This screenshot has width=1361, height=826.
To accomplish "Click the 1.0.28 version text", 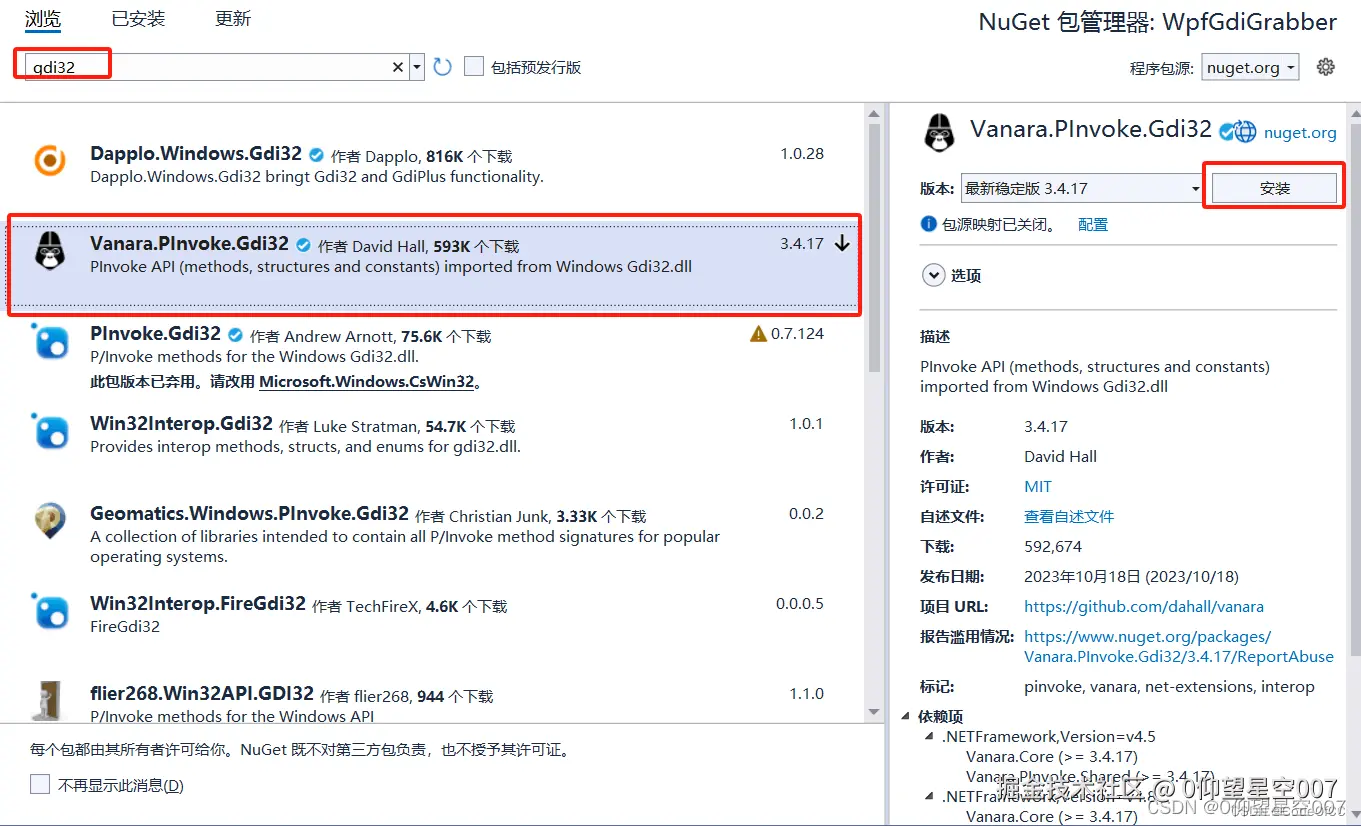I will click(802, 154).
